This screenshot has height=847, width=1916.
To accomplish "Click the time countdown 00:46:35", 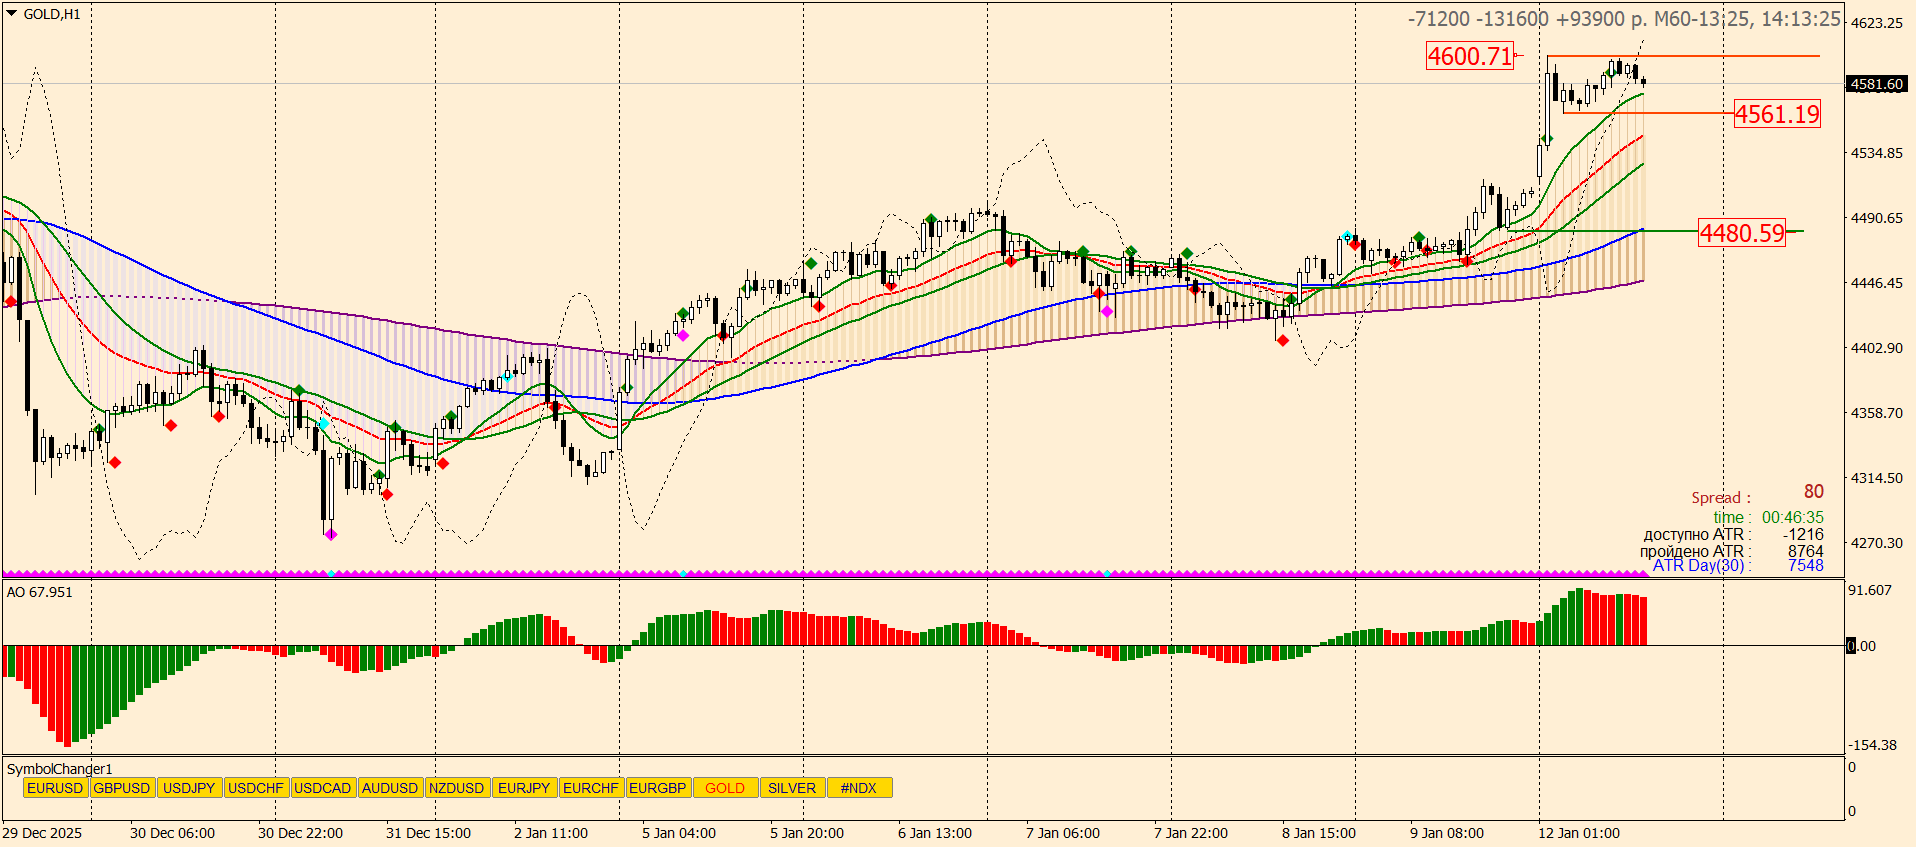I will 1793,518.
